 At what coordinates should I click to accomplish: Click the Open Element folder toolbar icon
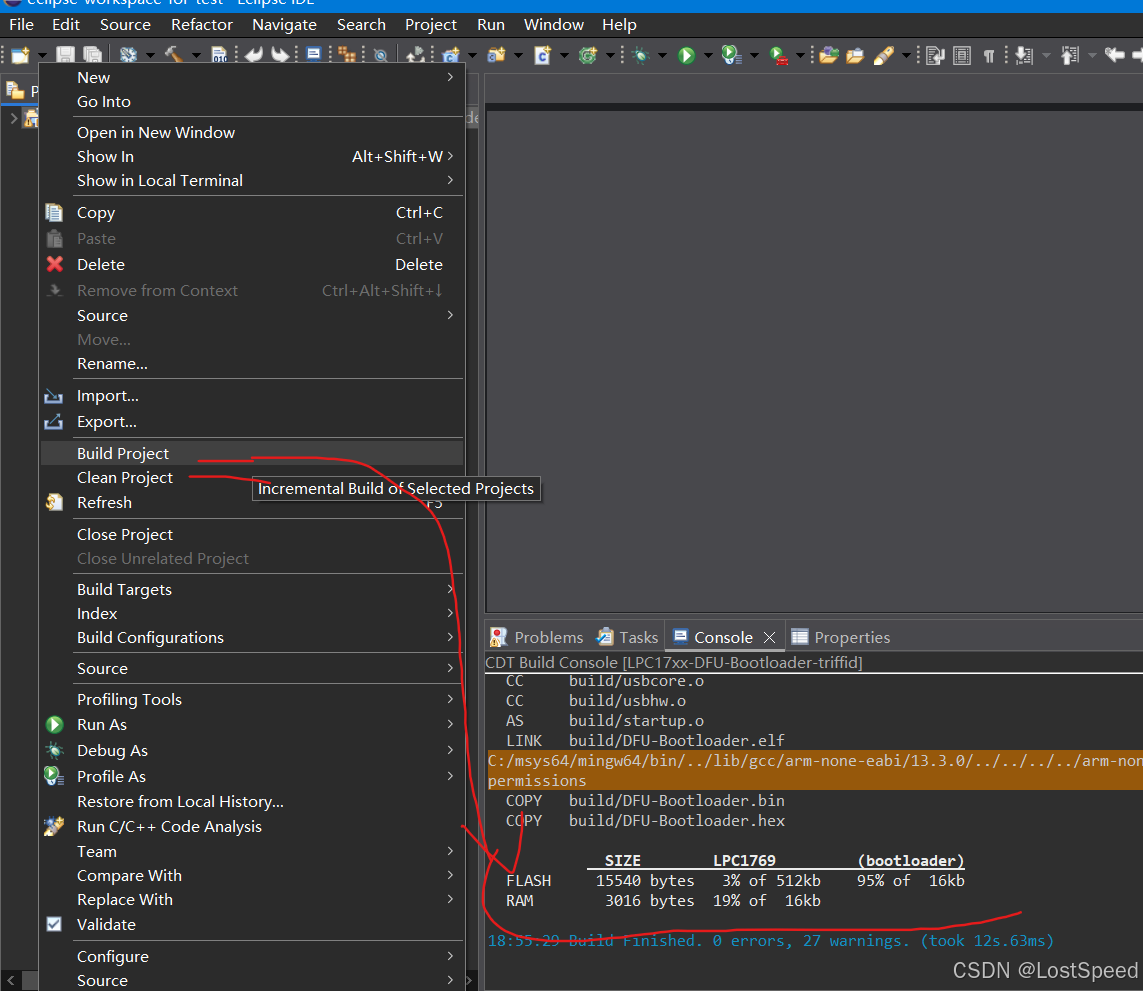pyautogui.click(x=829, y=55)
